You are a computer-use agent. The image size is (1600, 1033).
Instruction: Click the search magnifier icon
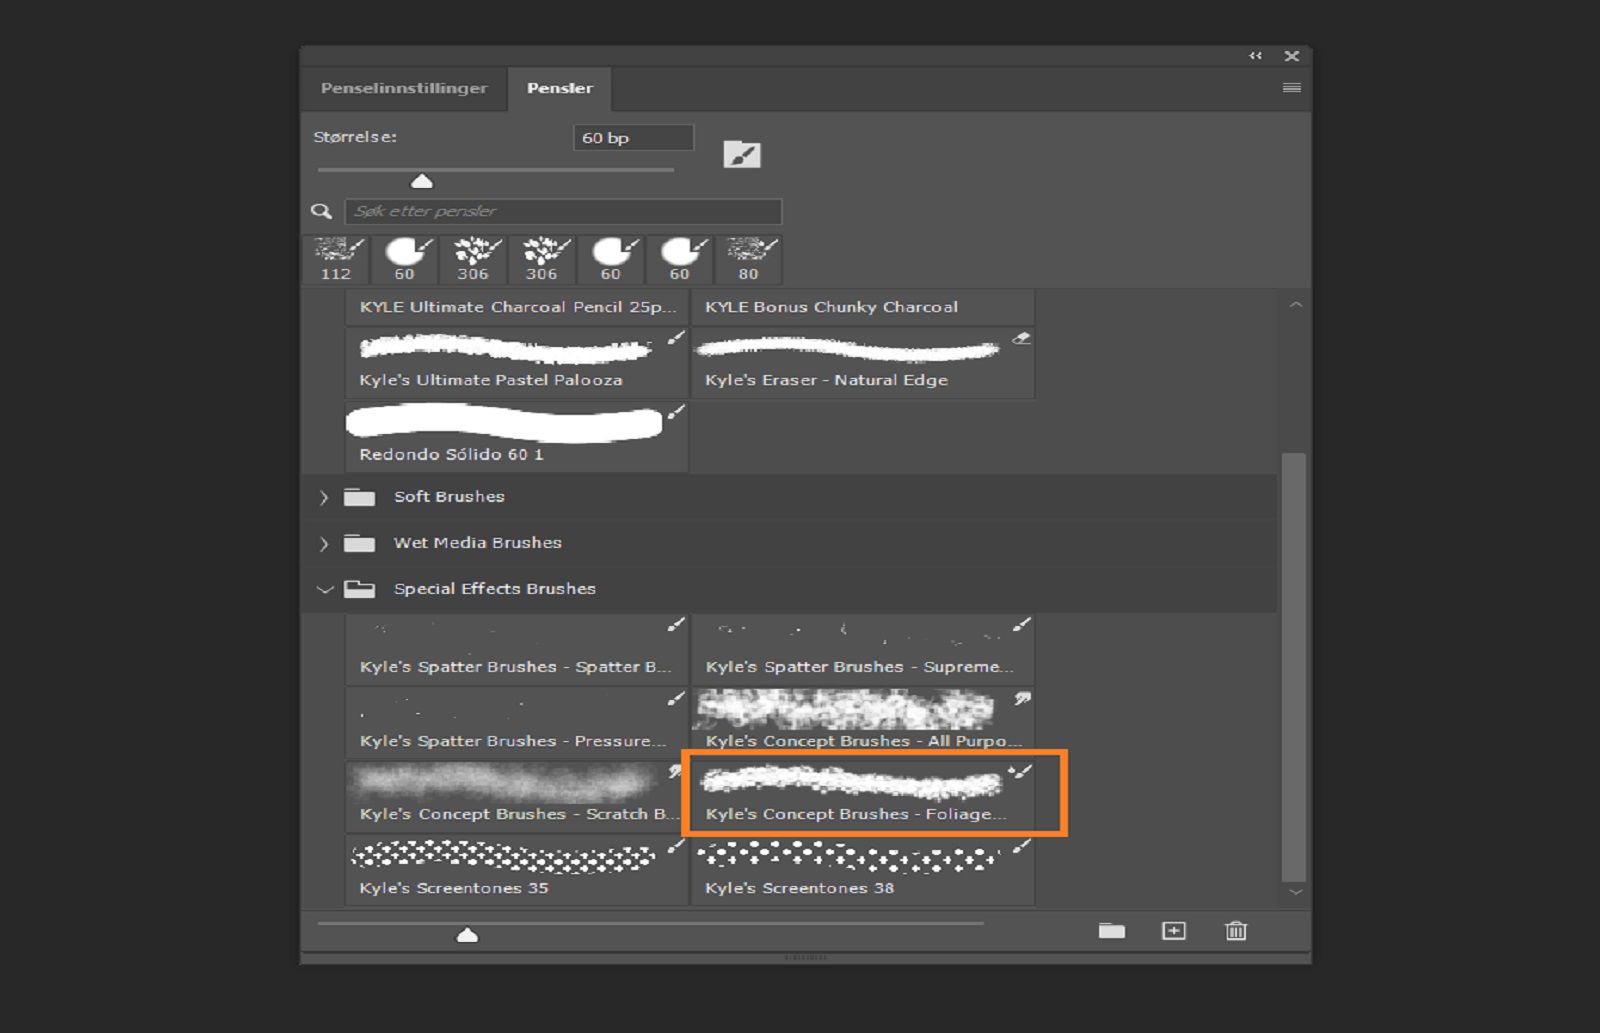pyautogui.click(x=321, y=211)
